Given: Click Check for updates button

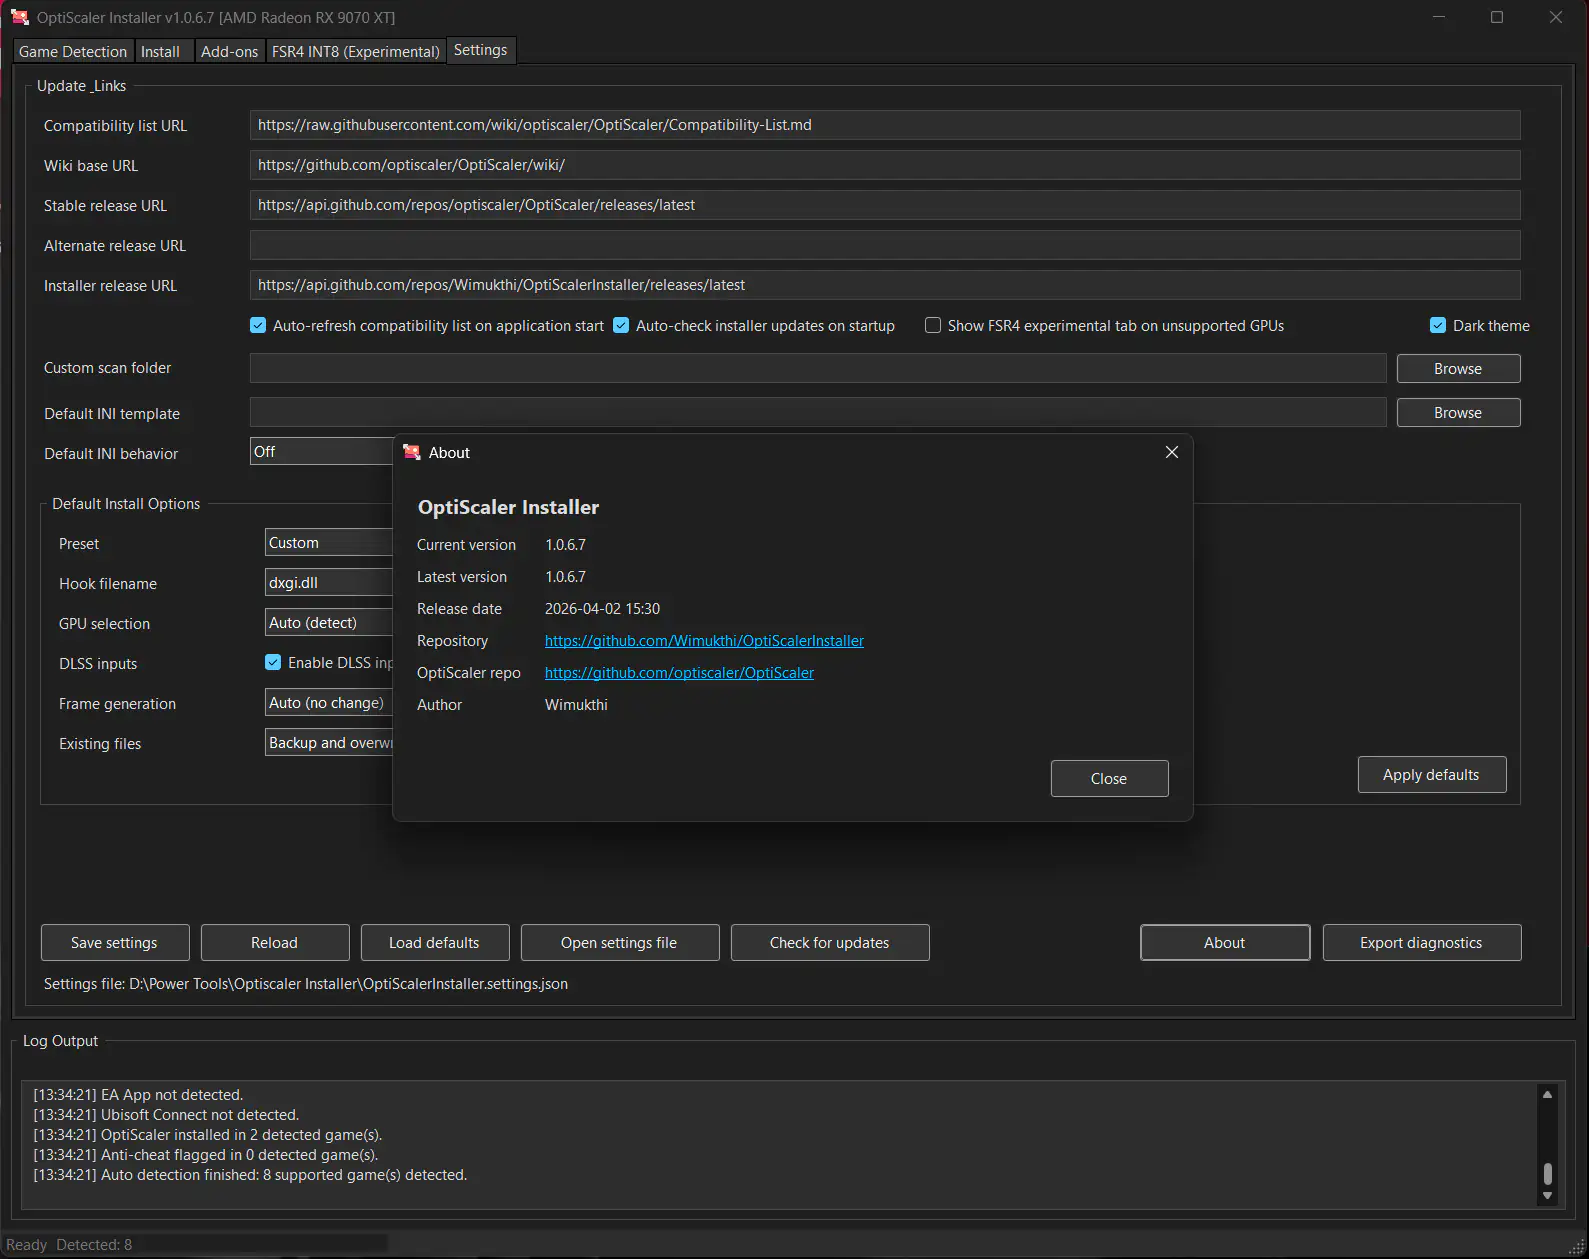Looking at the screenshot, I should (829, 942).
